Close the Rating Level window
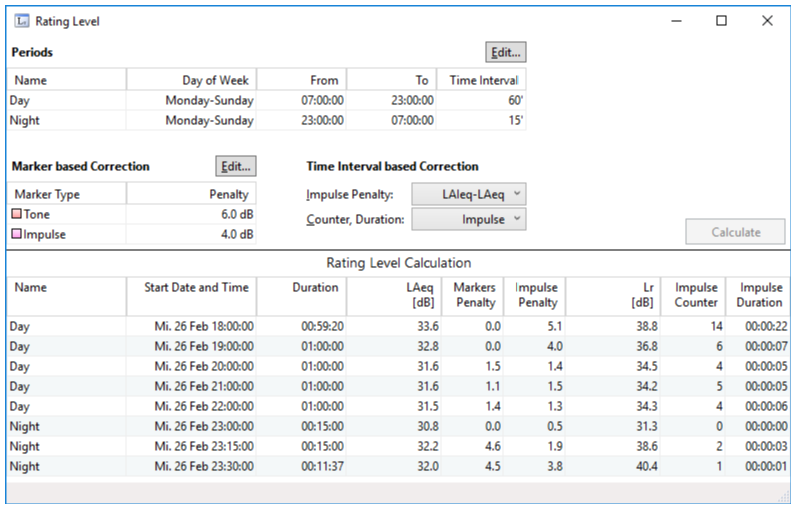The image size is (796, 507). tap(767, 21)
